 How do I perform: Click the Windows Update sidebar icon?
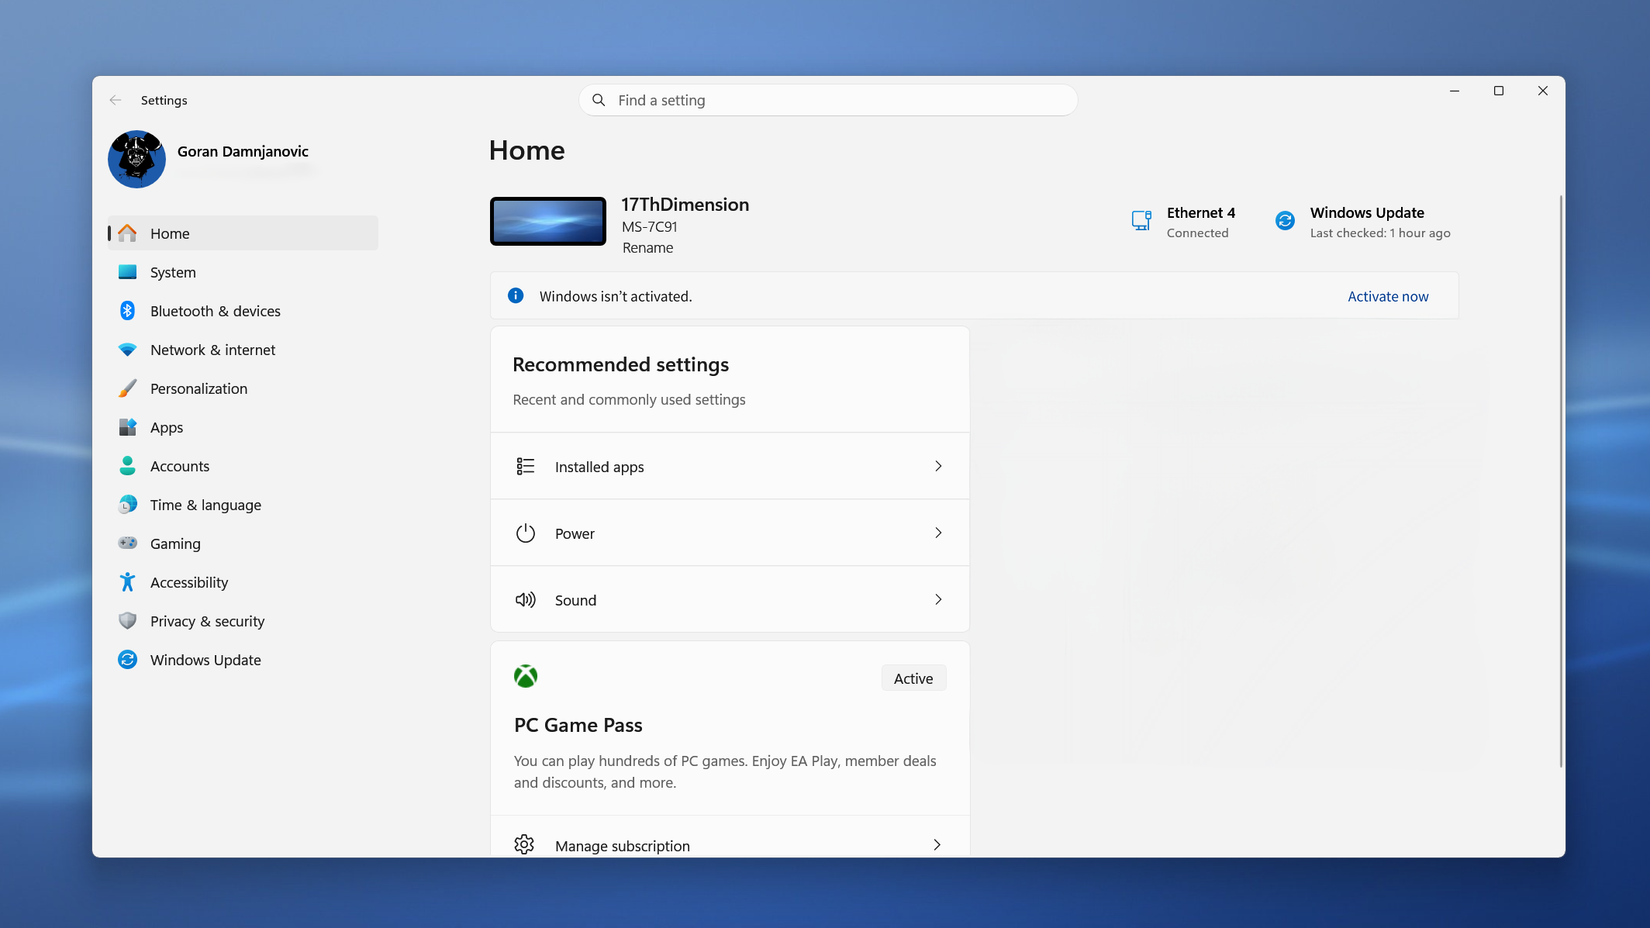coord(127,660)
